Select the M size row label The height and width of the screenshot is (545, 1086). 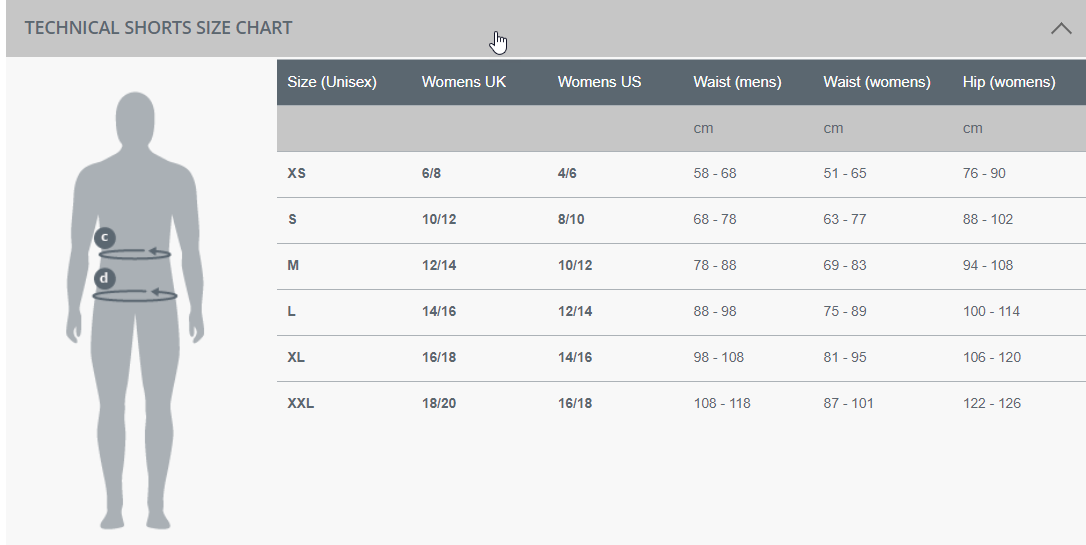(293, 266)
